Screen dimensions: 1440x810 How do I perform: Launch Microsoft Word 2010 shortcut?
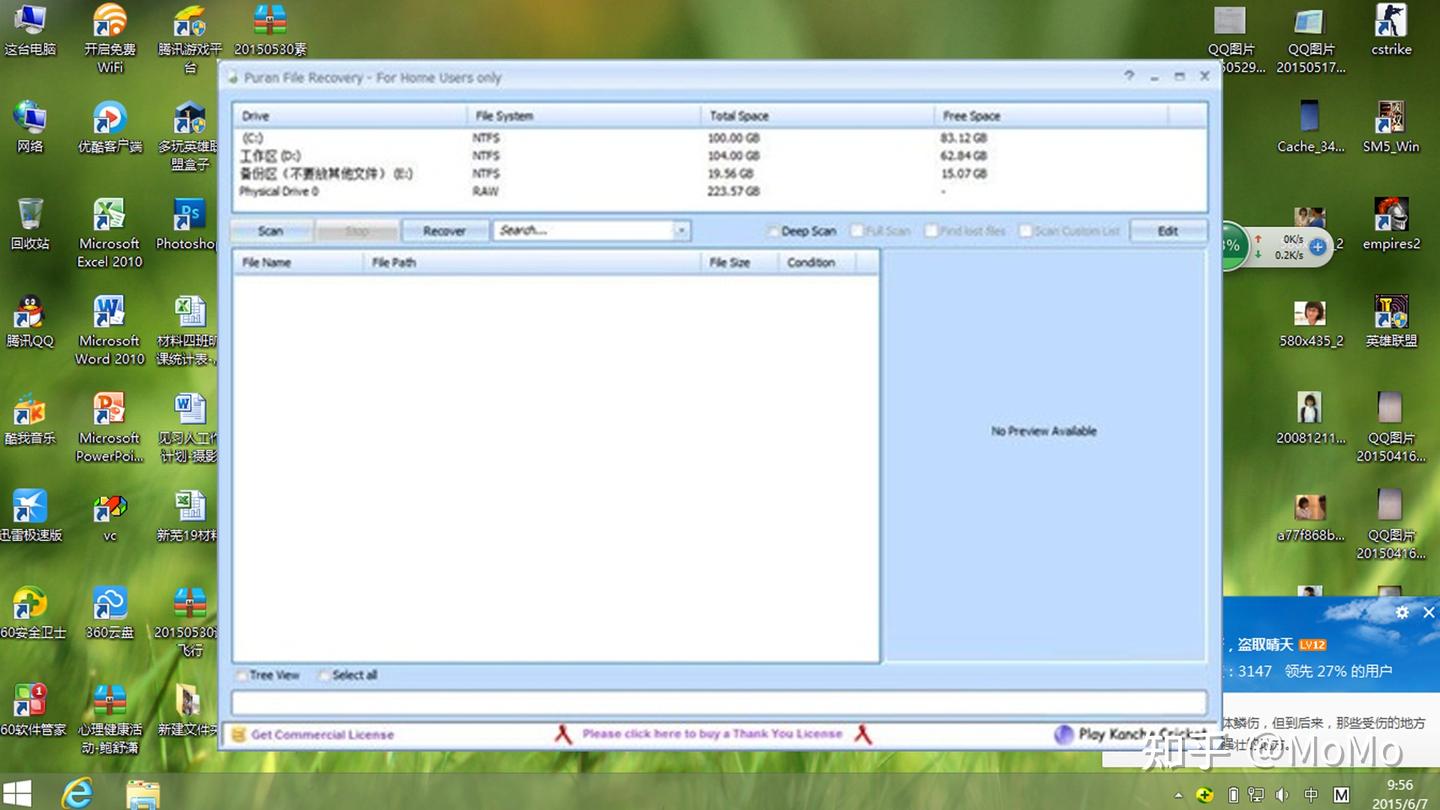tap(110, 330)
